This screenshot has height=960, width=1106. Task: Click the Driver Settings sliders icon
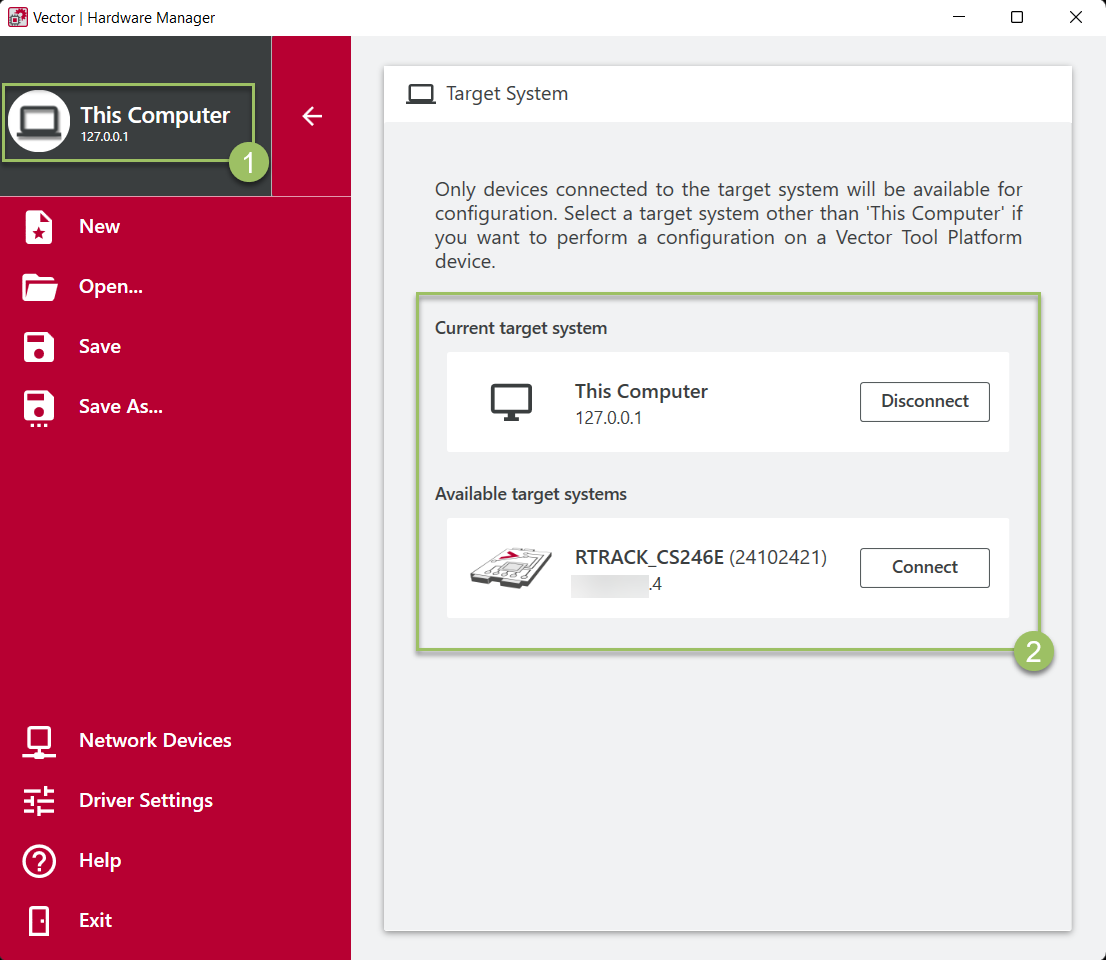[x=39, y=801]
